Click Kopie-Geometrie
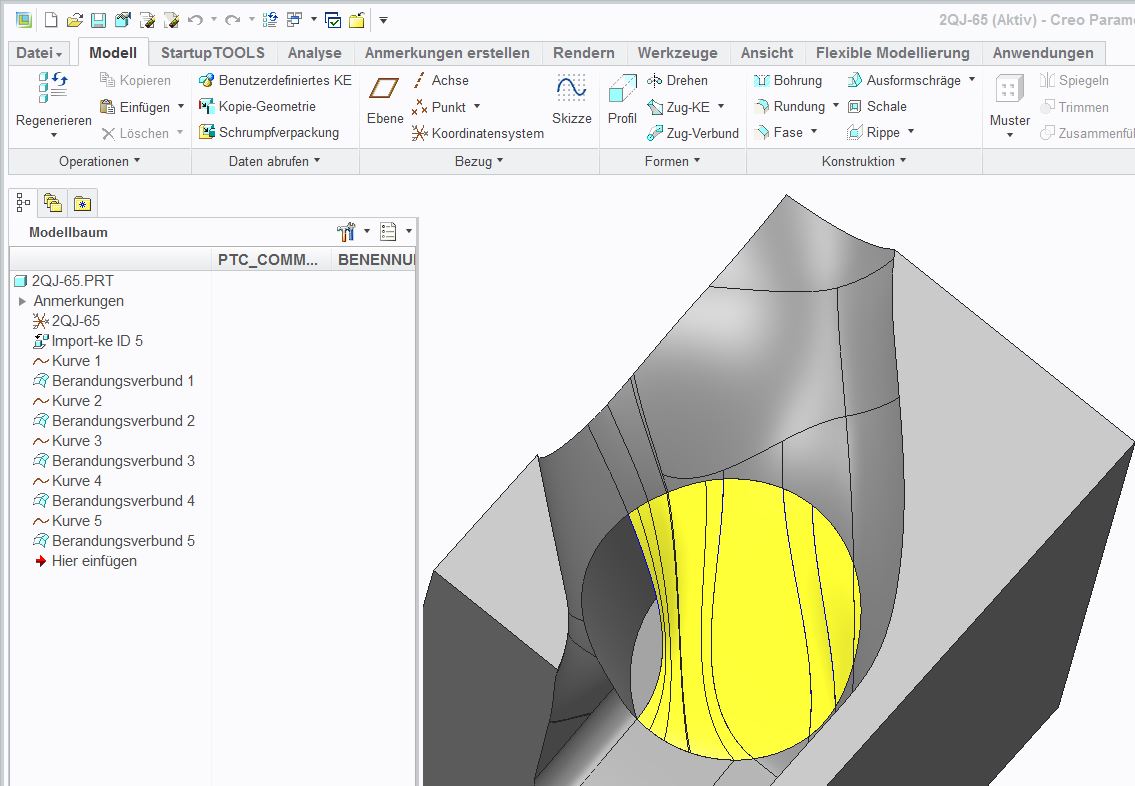Screen dimensions: 1135x786 point(258,106)
